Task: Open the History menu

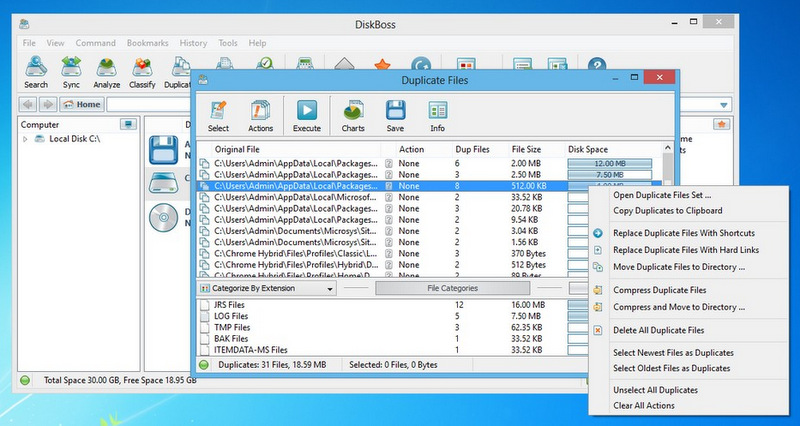Action: click(193, 43)
